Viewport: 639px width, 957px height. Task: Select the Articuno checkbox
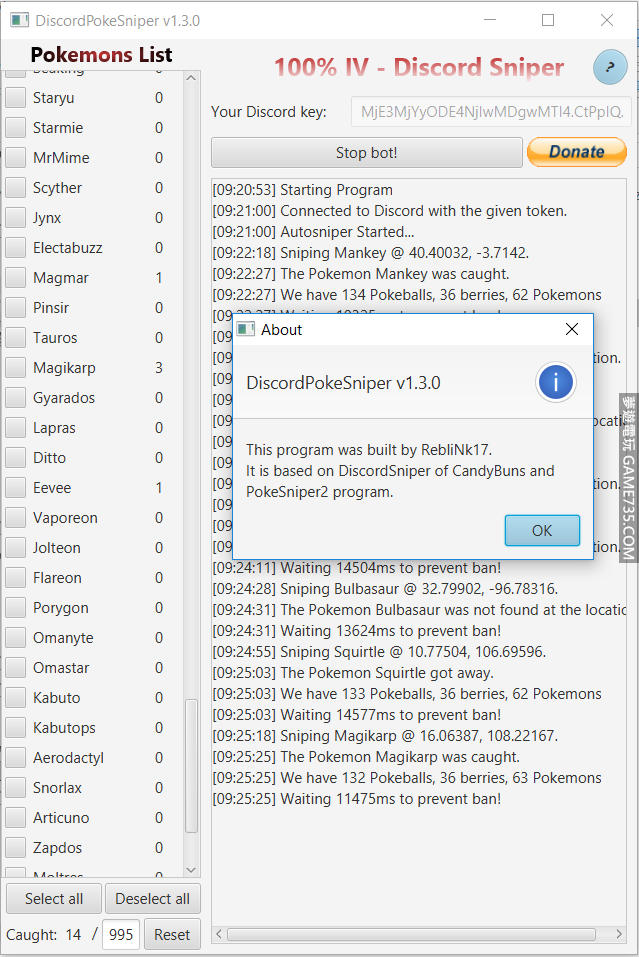(x=16, y=818)
